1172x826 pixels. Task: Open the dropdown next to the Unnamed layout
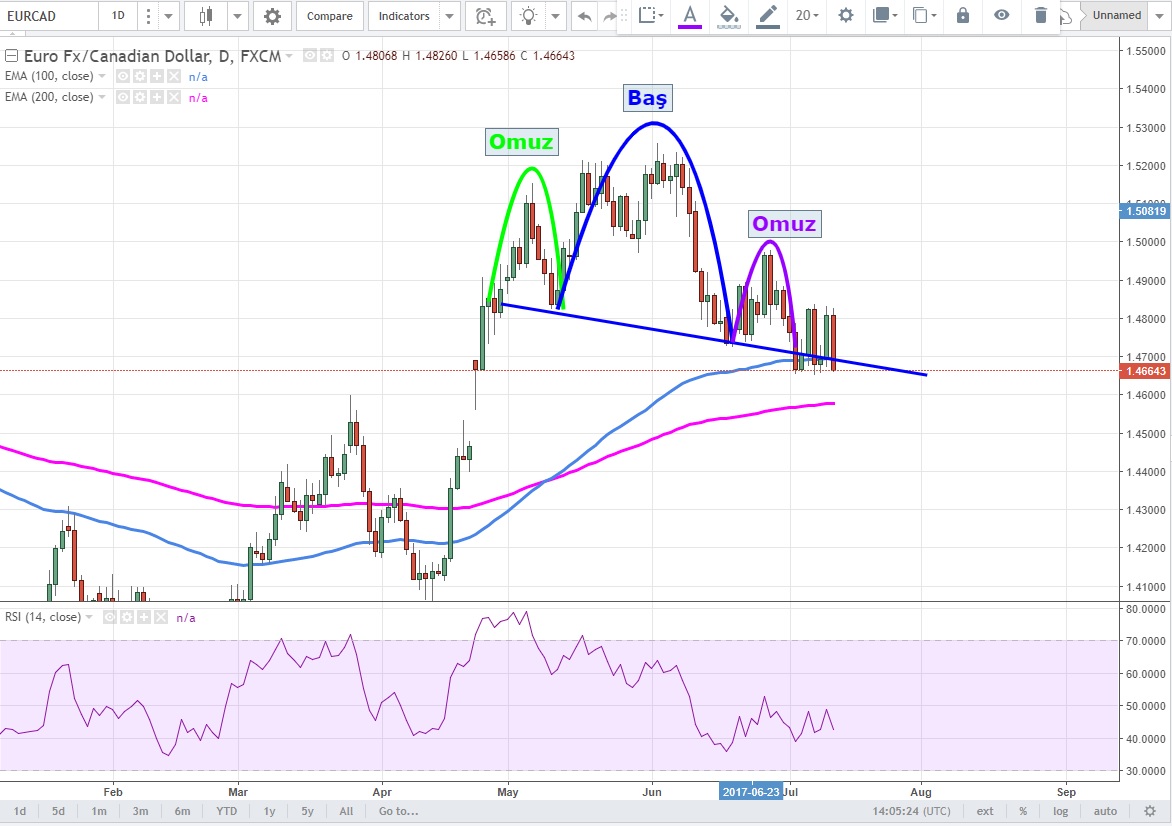click(1160, 16)
